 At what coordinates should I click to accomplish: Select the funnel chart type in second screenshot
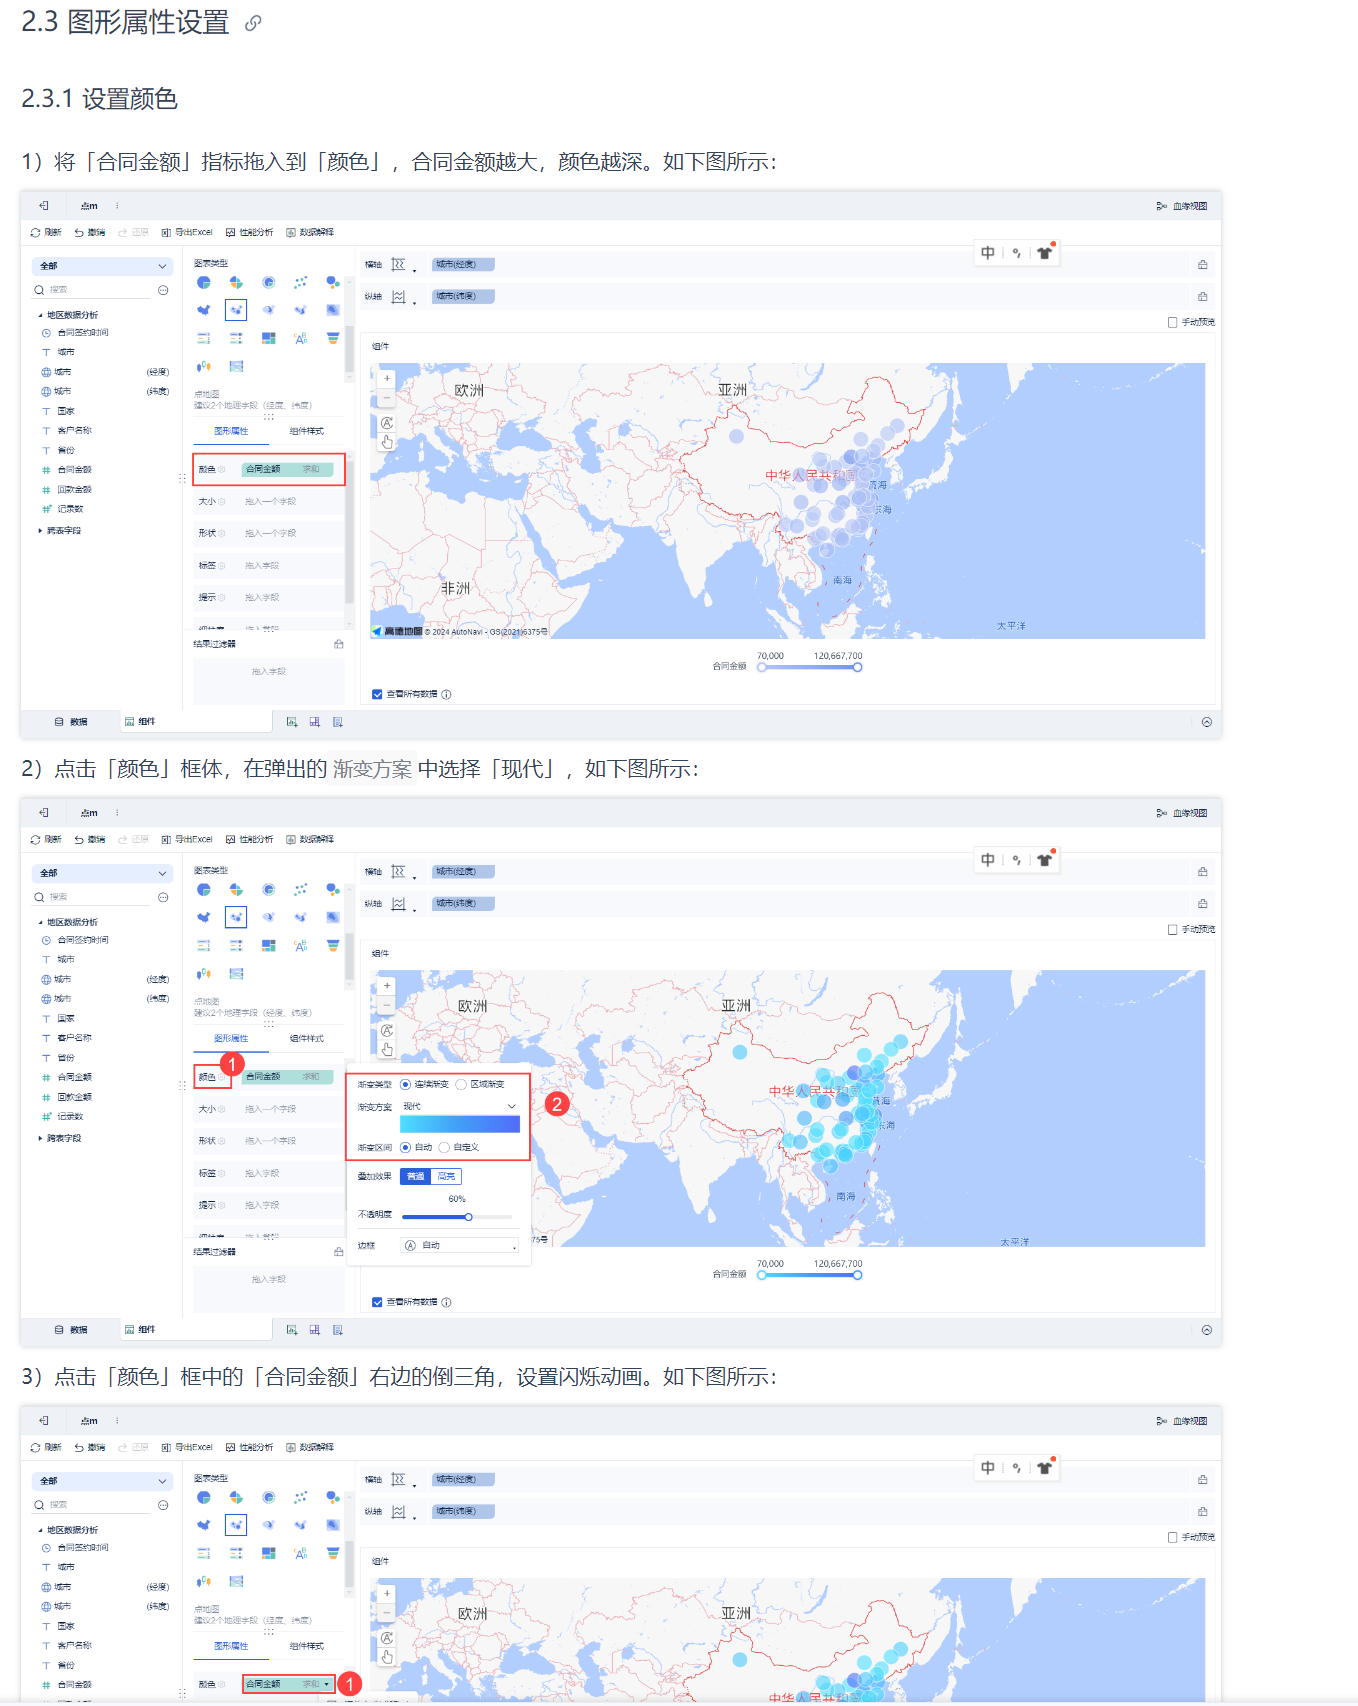332,946
